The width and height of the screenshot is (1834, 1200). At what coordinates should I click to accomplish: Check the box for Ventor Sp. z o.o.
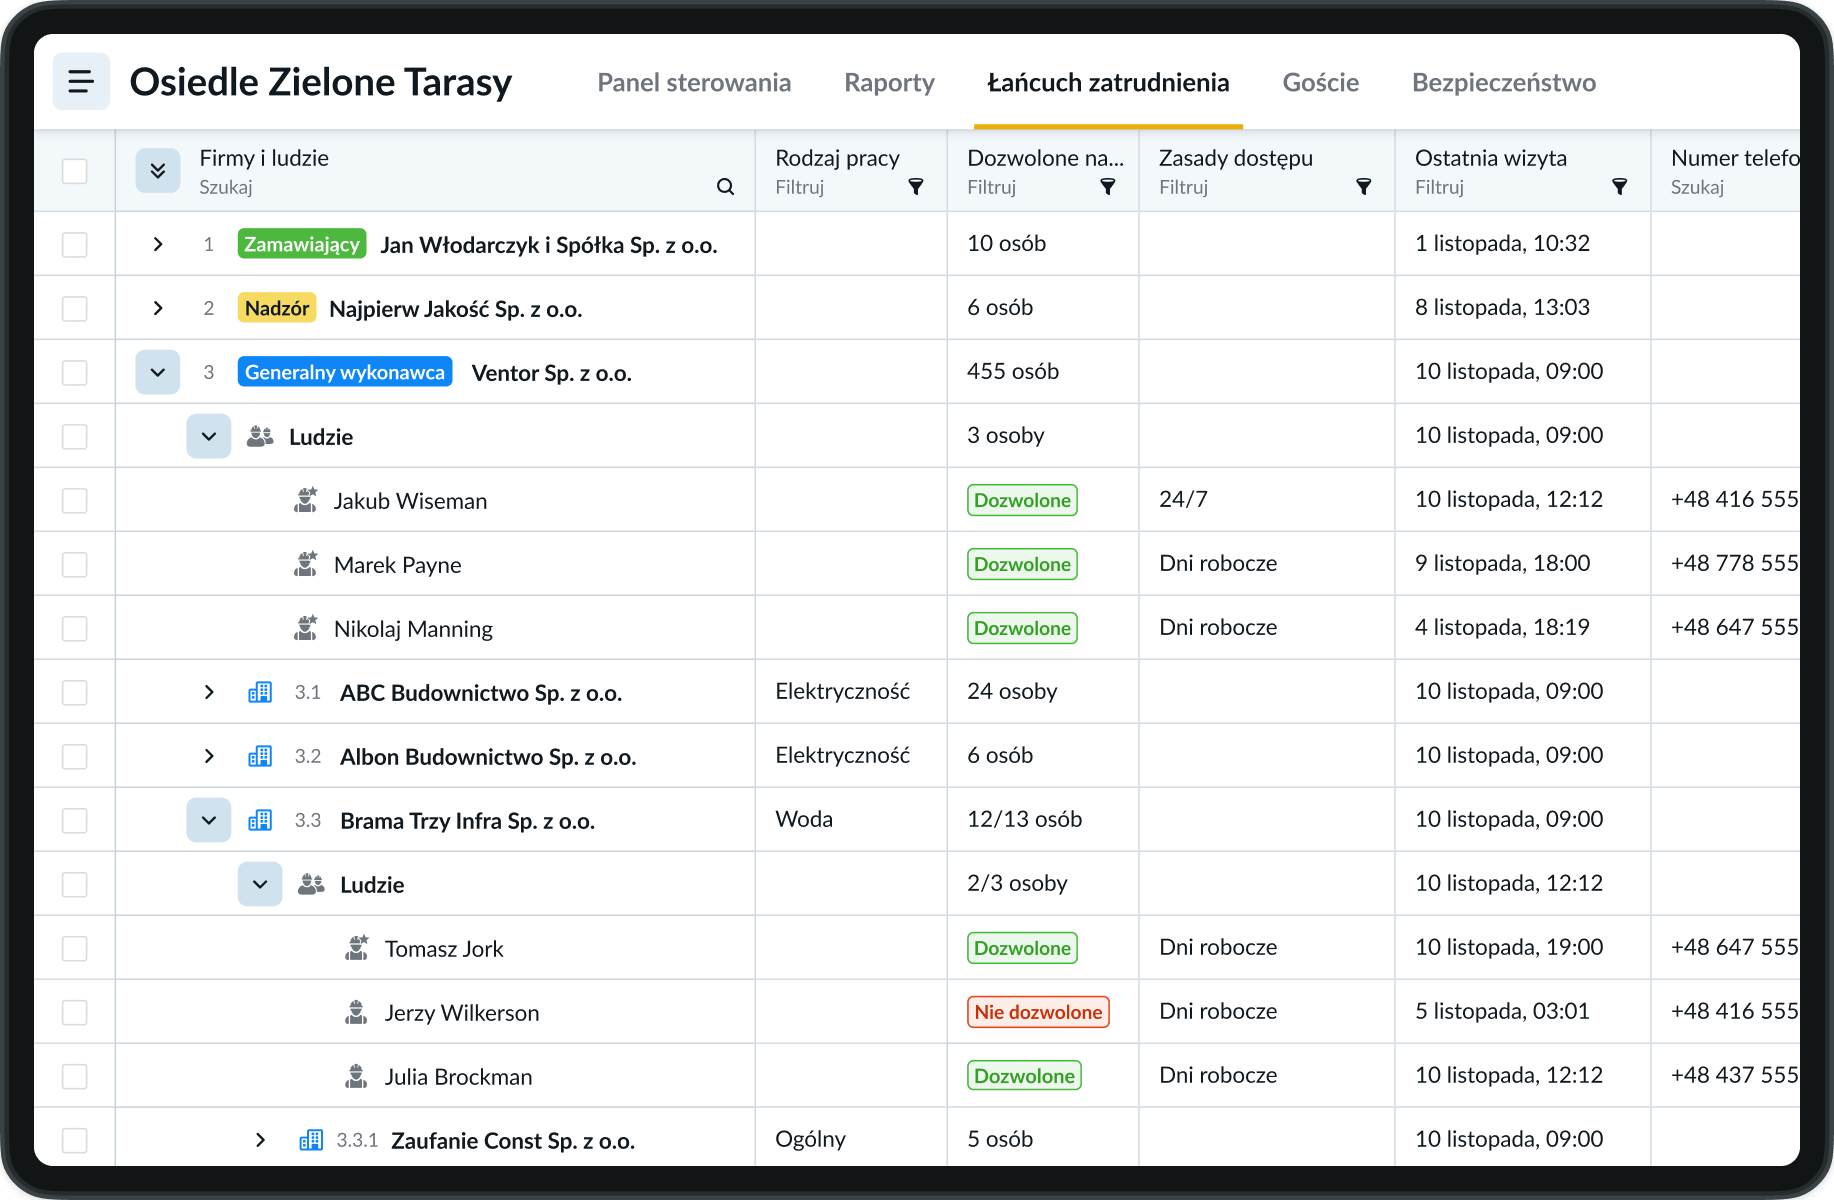(75, 372)
